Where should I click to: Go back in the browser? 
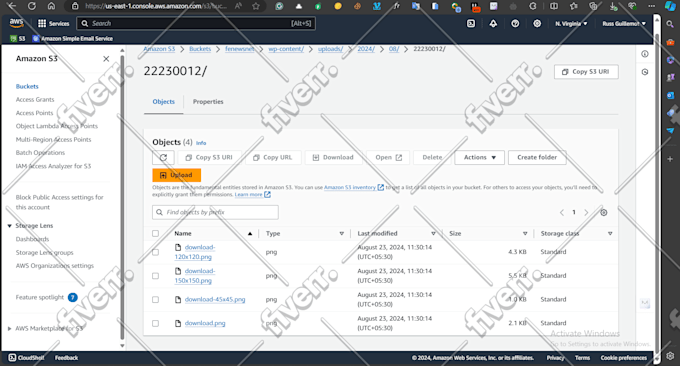pos(12,6)
